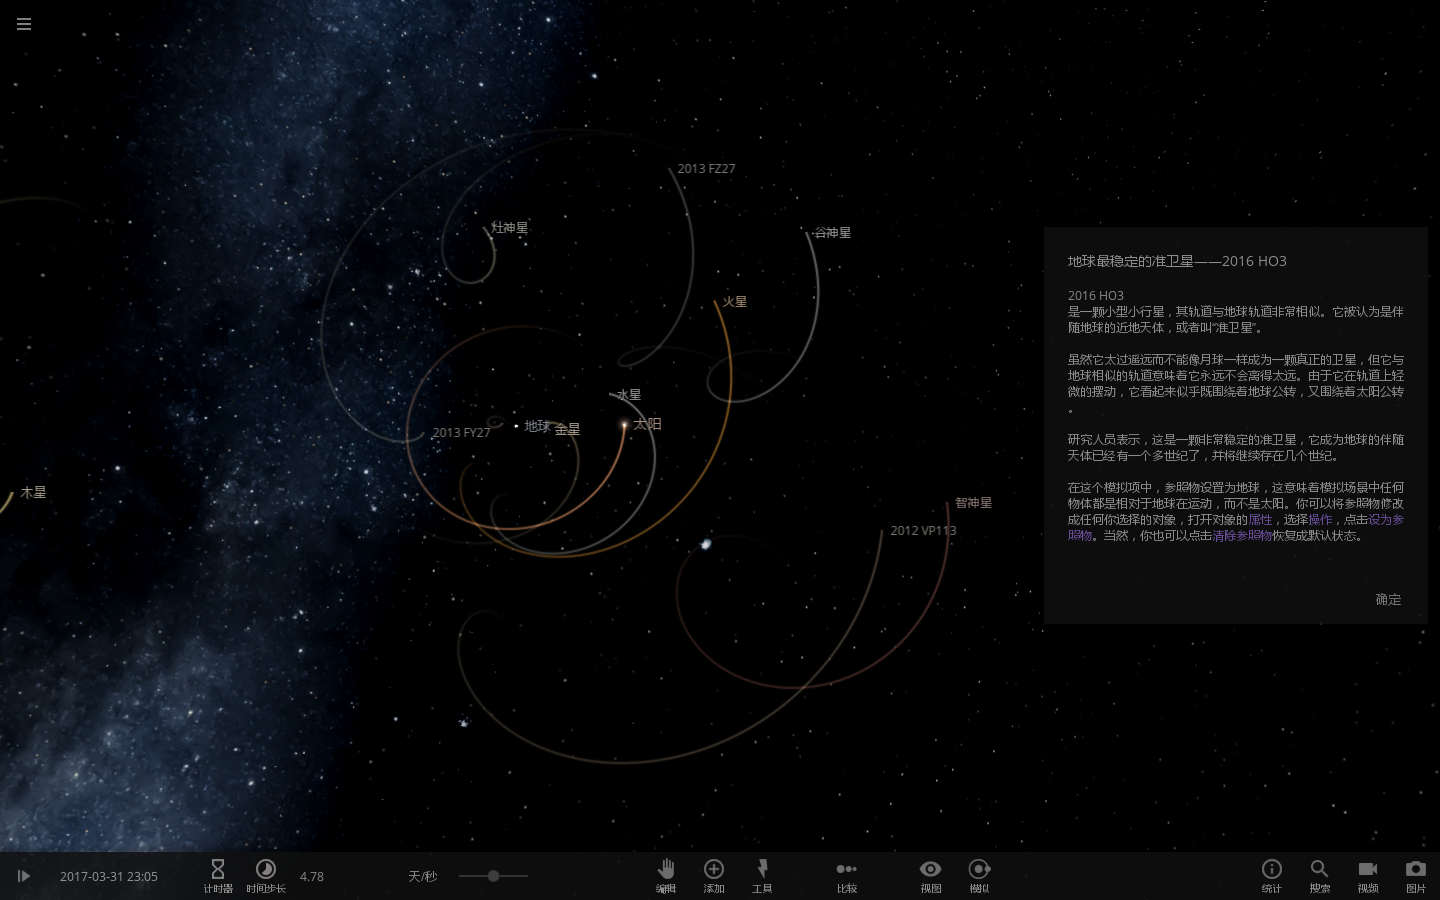Select the 金星 Venus label

568,429
